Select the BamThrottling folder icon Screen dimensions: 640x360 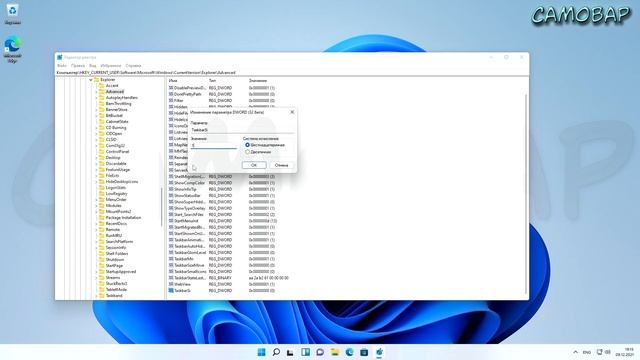(102, 104)
